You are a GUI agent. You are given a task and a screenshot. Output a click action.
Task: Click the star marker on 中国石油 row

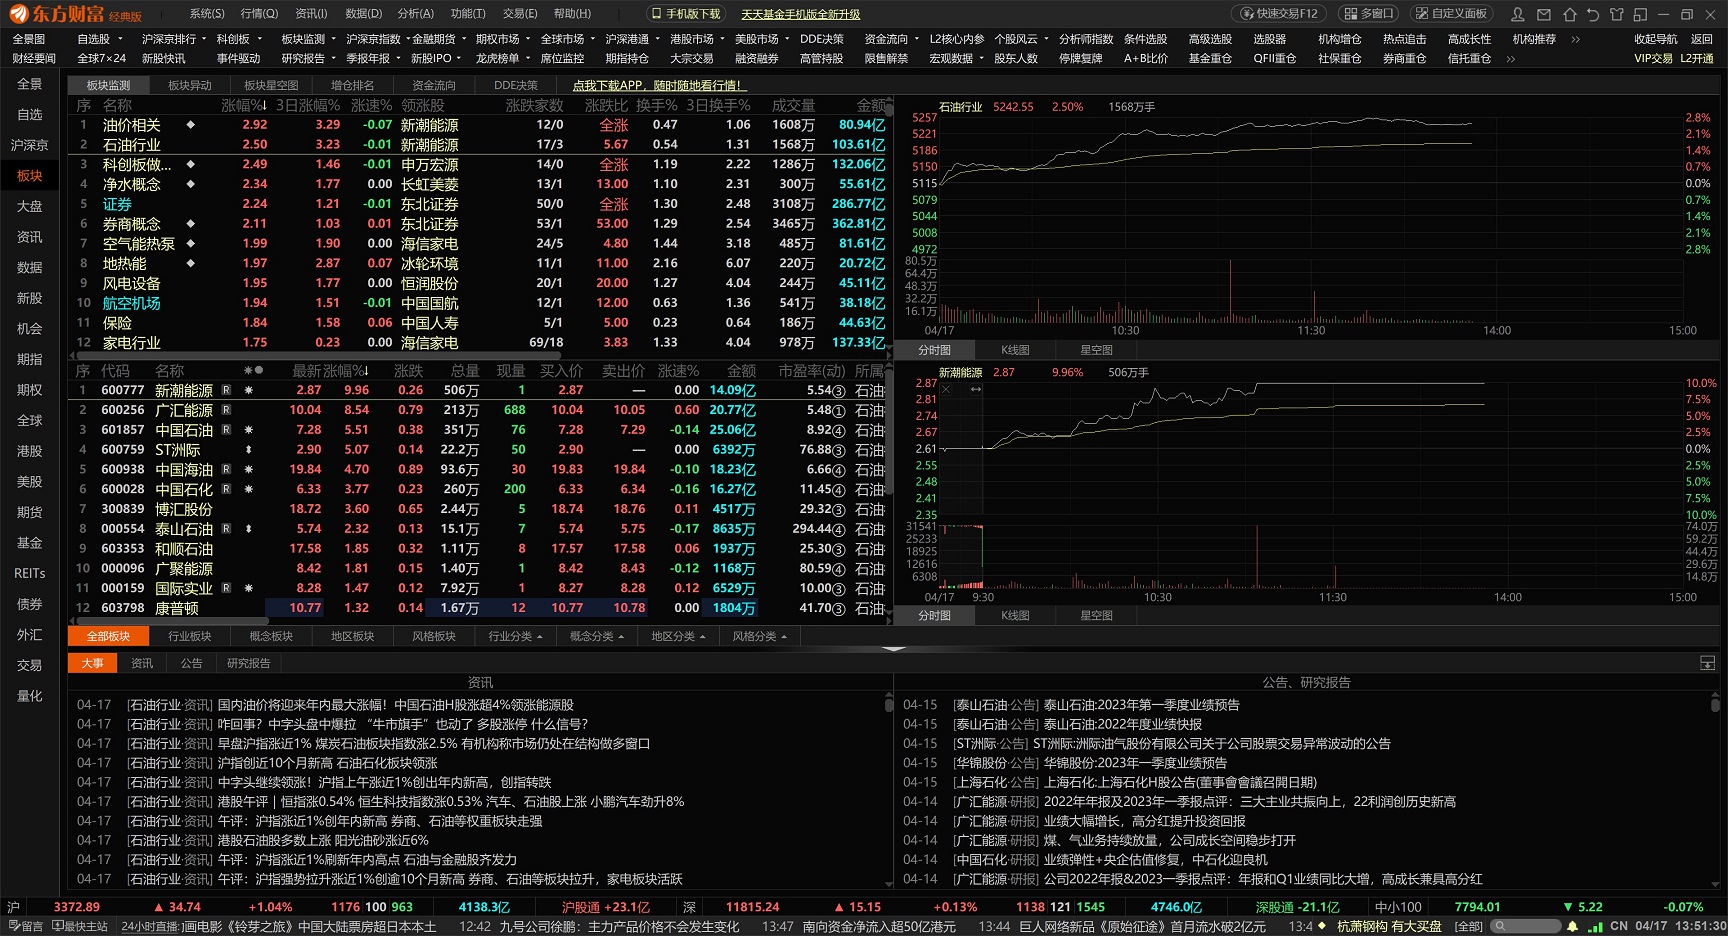(248, 430)
